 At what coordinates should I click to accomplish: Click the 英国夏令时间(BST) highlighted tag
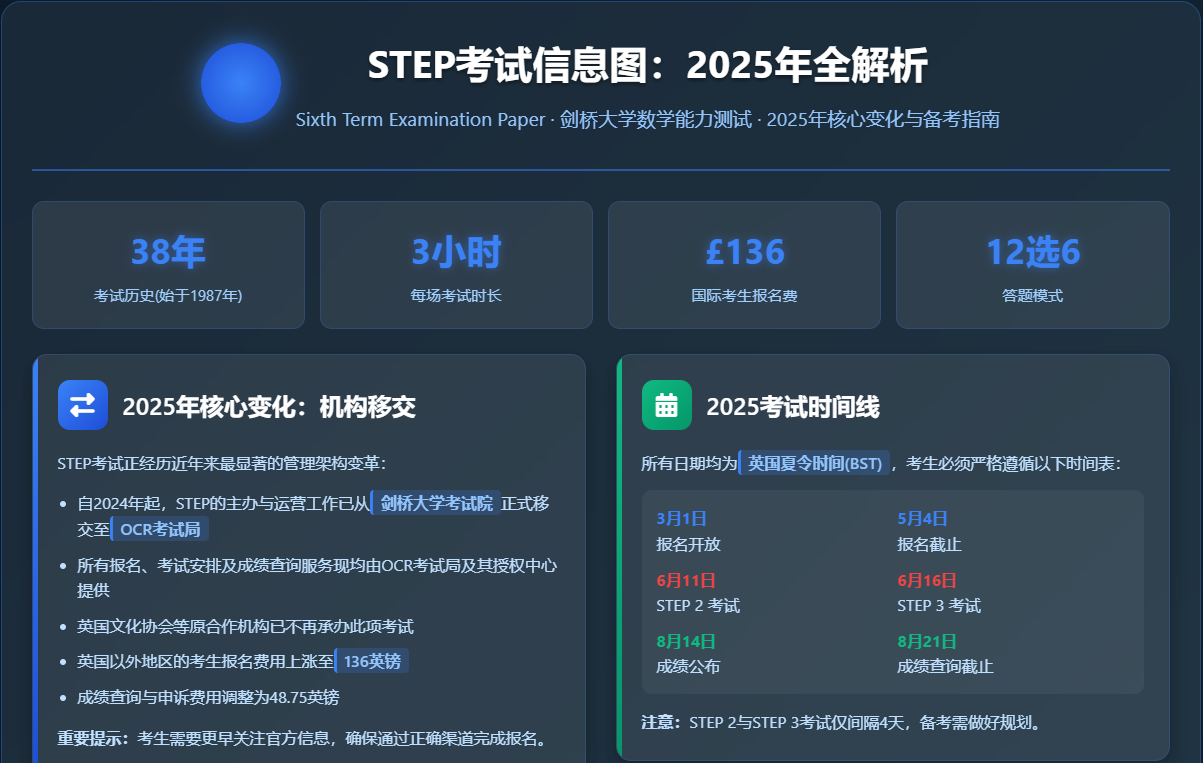pyautogui.click(x=814, y=464)
